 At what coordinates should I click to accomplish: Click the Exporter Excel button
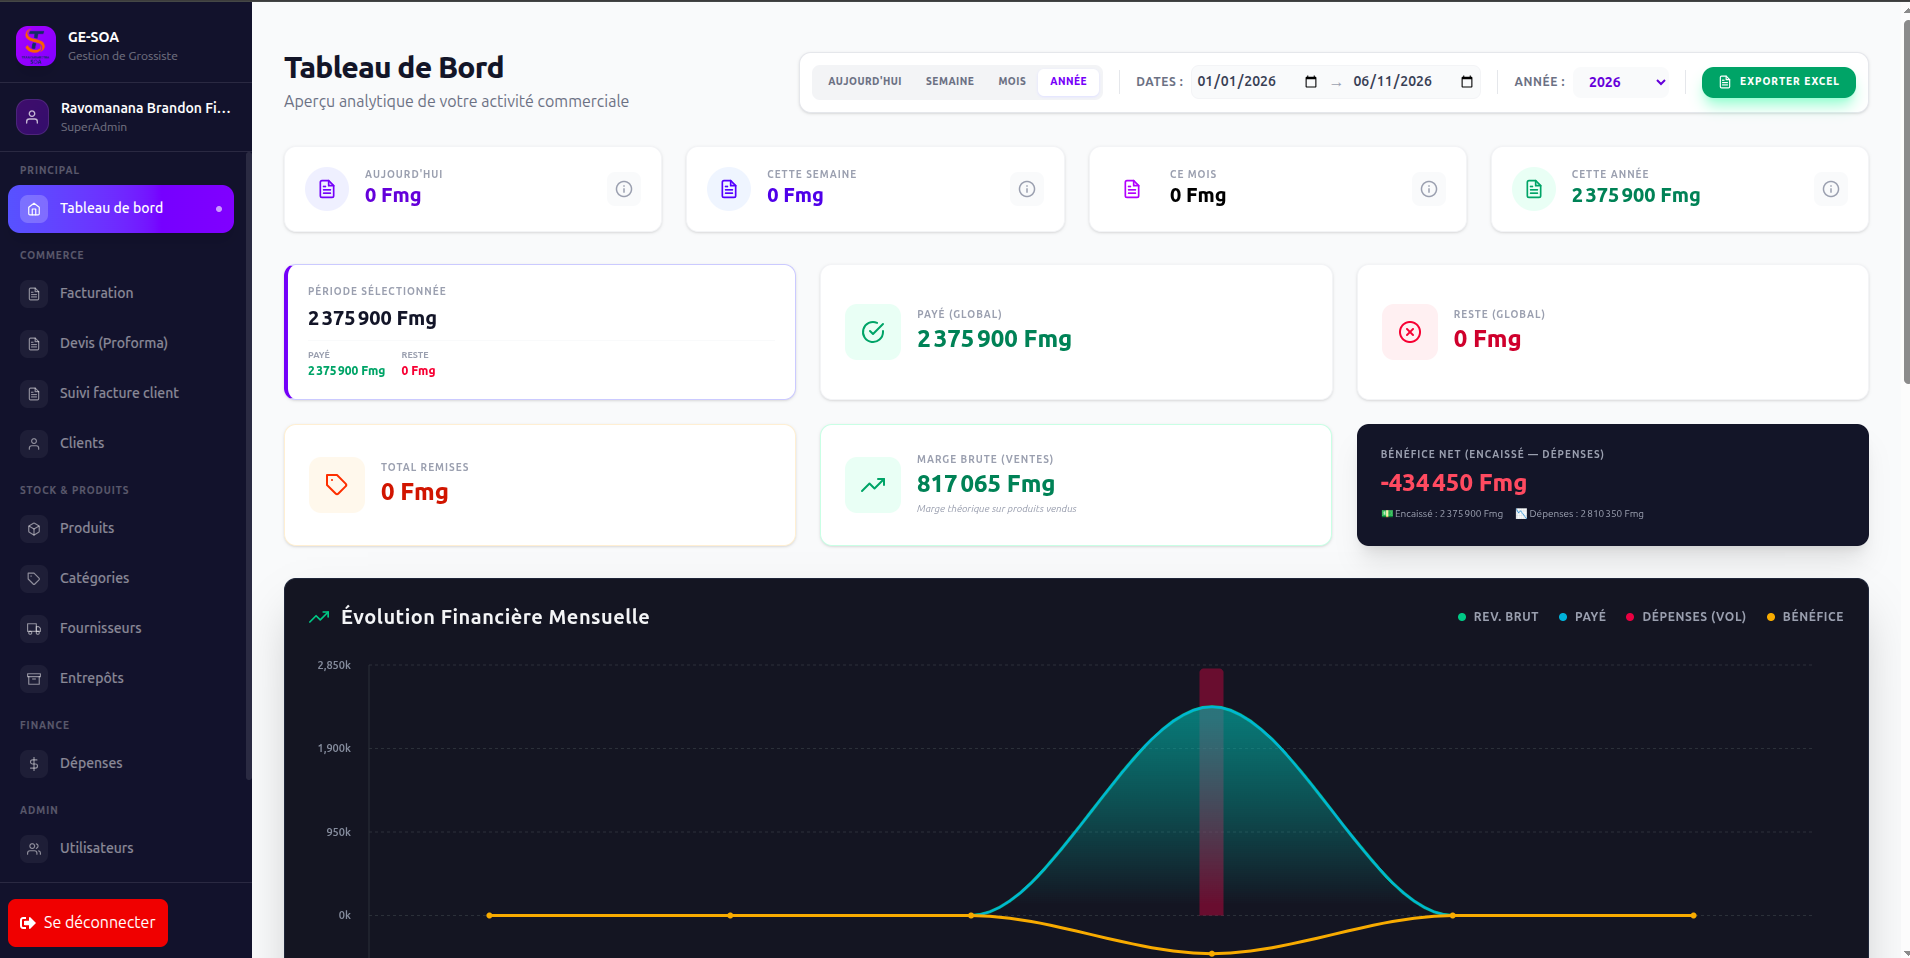[1779, 82]
